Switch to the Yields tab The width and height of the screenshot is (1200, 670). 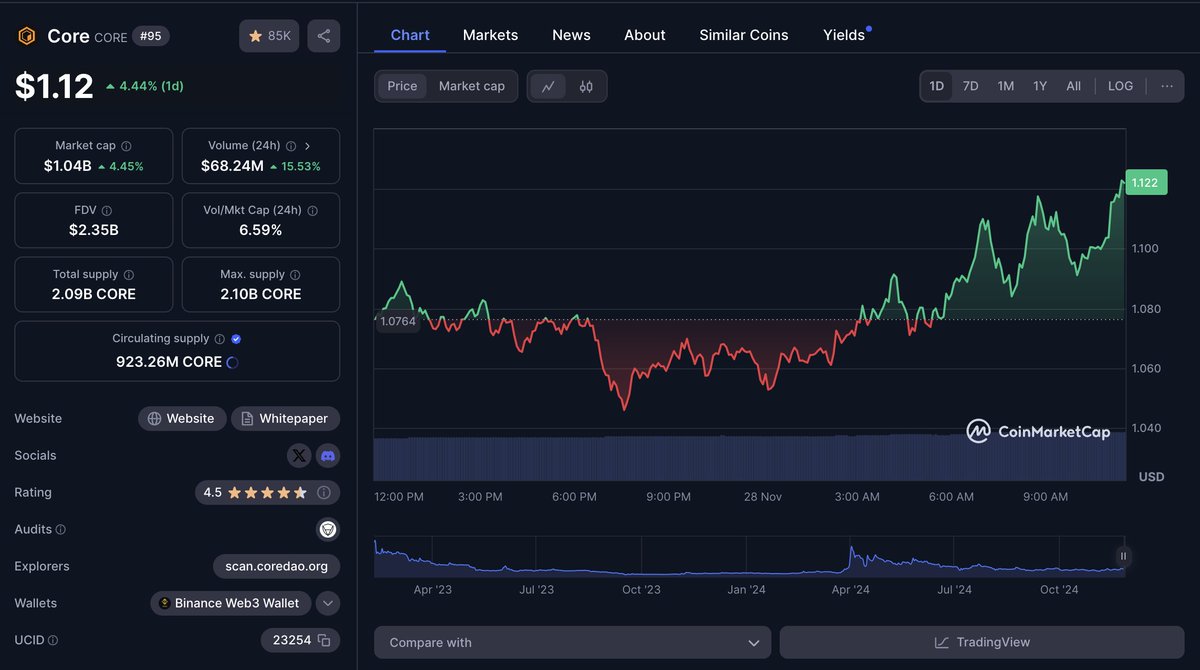(844, 35)
